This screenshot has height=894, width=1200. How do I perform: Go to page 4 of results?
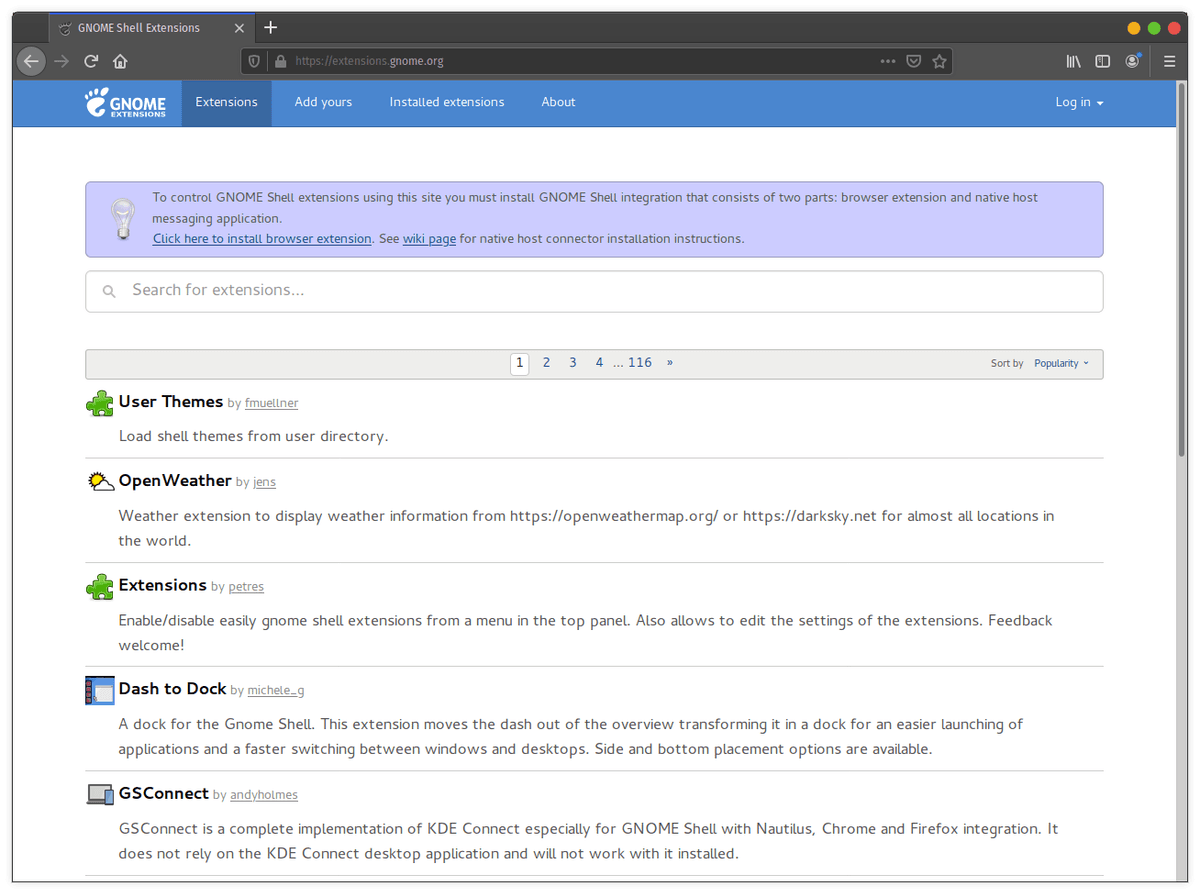pos(599,363)
